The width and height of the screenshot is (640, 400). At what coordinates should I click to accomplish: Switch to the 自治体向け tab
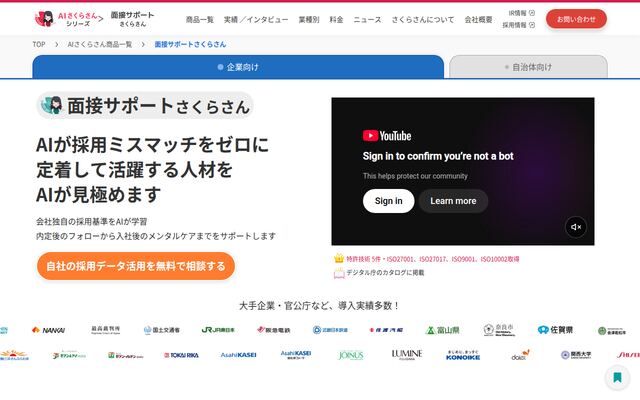(x=528, y=67)
